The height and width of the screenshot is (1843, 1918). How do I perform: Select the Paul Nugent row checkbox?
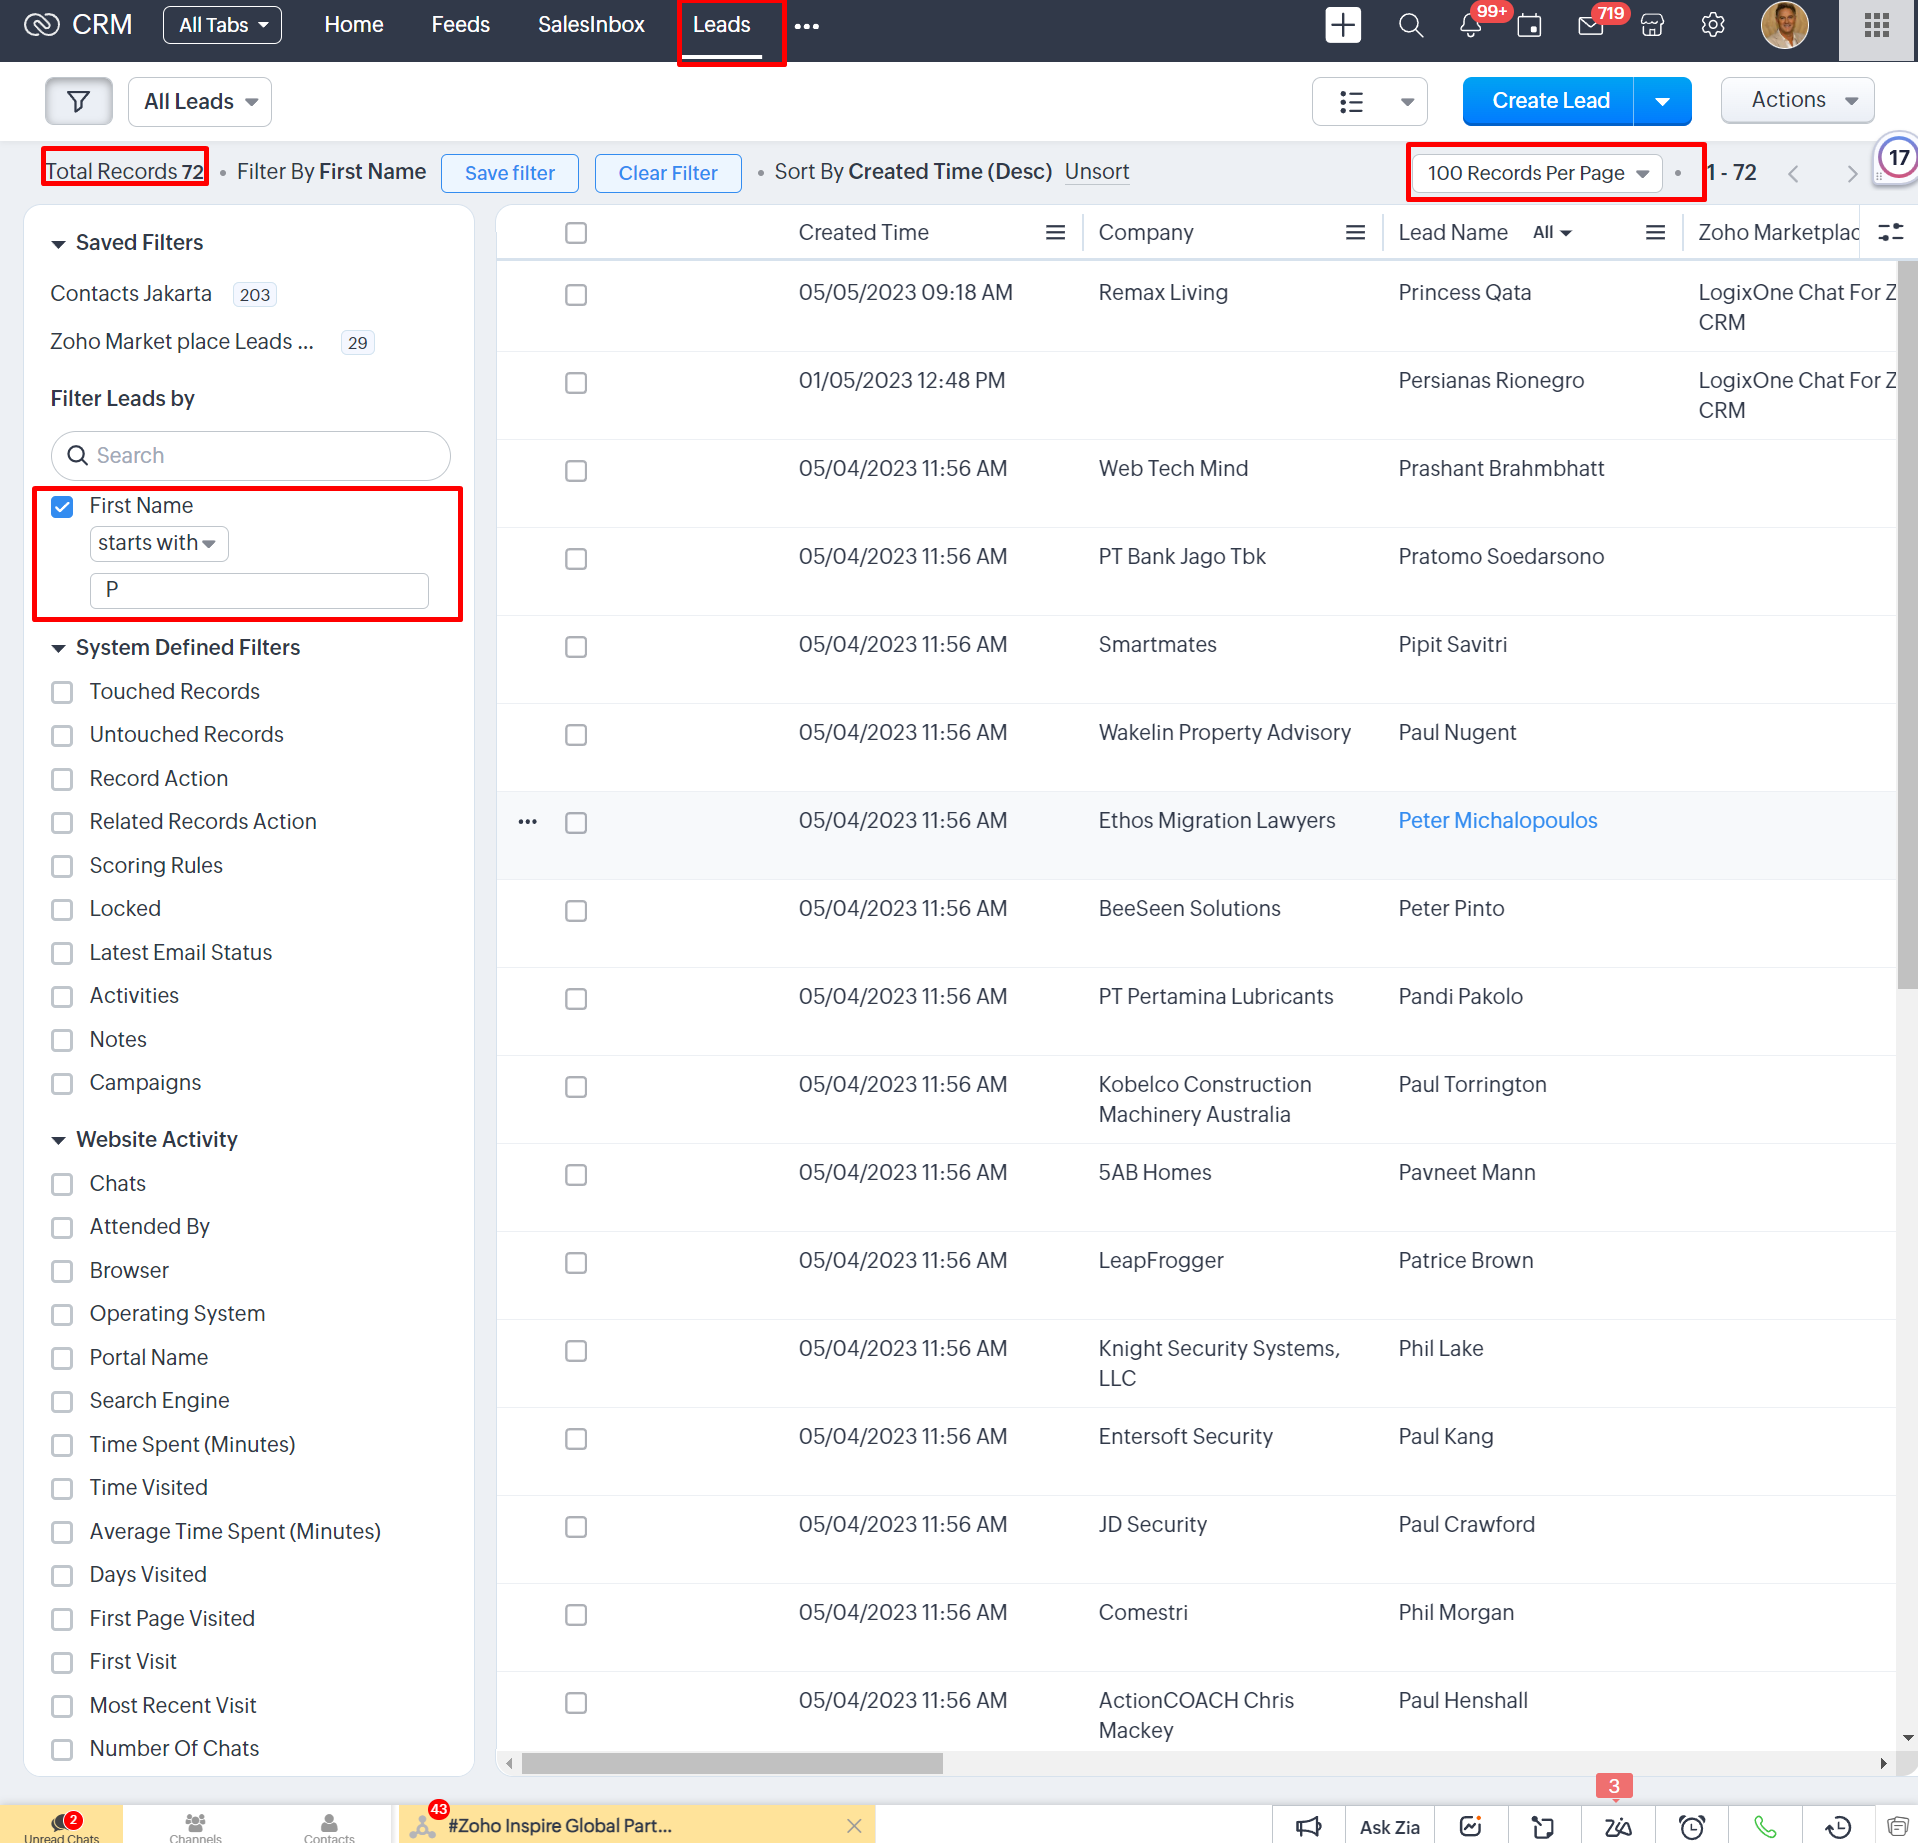(x=576, y=735)
